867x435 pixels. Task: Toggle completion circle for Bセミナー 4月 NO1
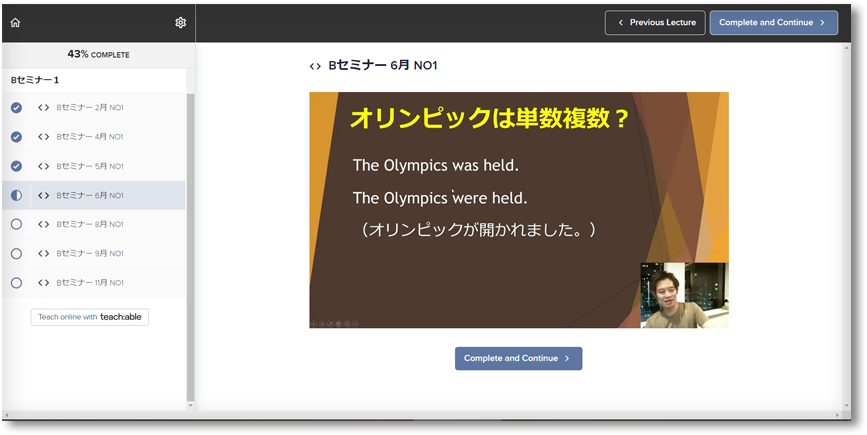coord(16,137)
